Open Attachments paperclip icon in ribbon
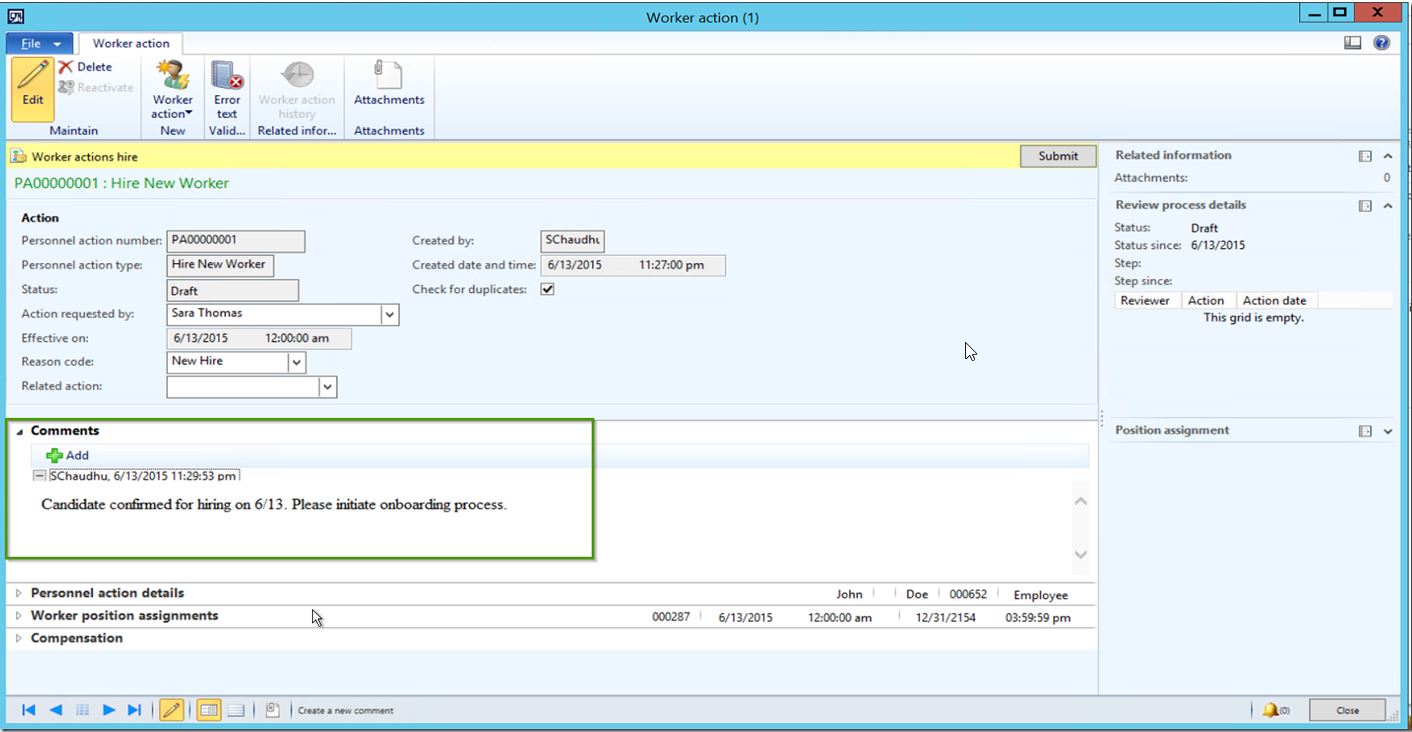The image size is (1412, 732). [388, 76]
